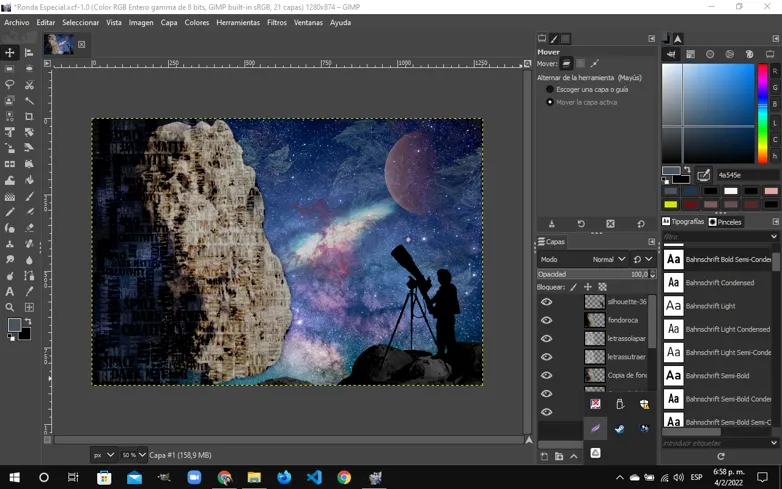
Task: Select the Zoom magnifier tool
Action: coord(9,308)
